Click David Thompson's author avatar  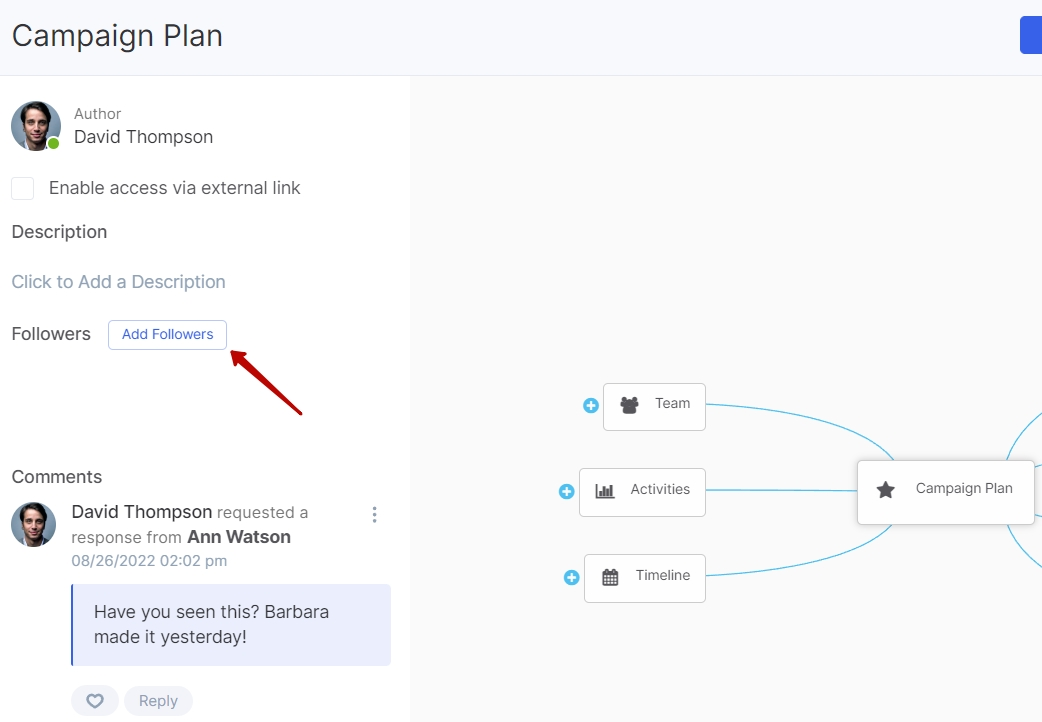click(x=36, y=126)
